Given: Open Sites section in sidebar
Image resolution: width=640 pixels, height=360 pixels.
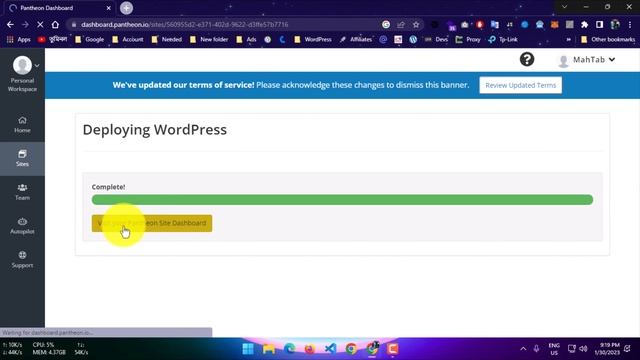Looking at the screenshot, I should 22,158.
